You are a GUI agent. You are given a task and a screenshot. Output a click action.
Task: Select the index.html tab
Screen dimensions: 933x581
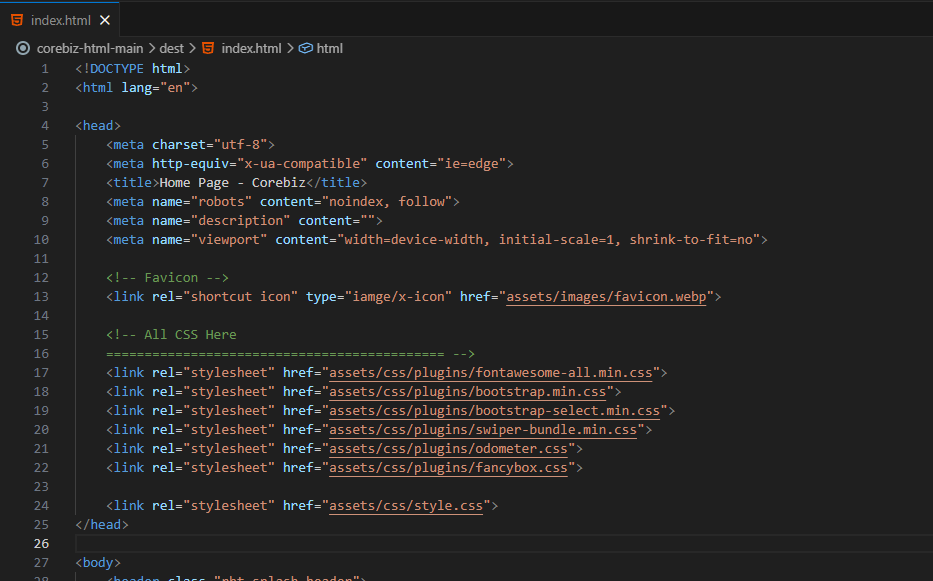(x=60, y=20)
